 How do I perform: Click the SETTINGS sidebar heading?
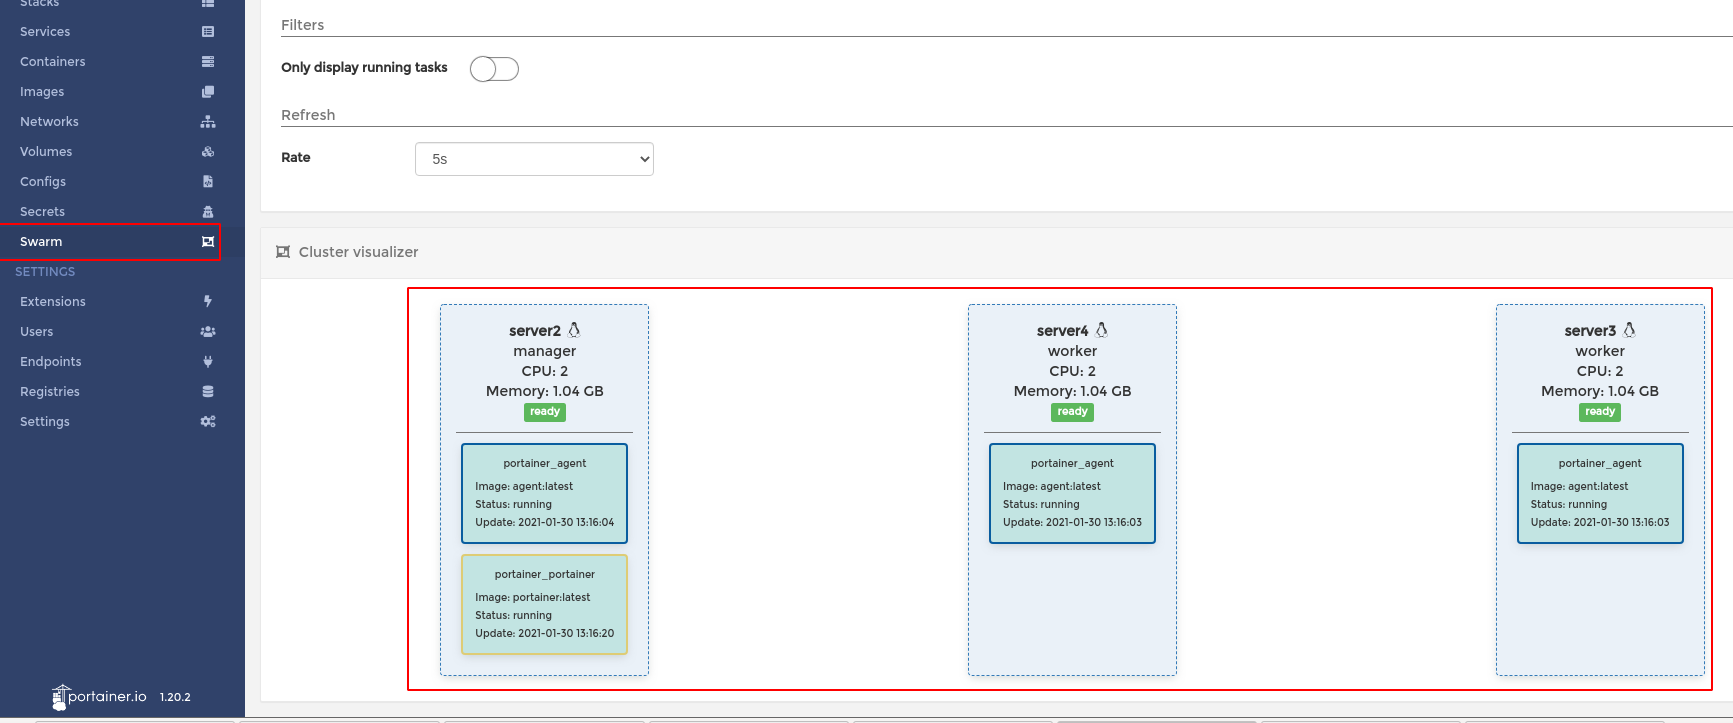(x=45, y=272)
